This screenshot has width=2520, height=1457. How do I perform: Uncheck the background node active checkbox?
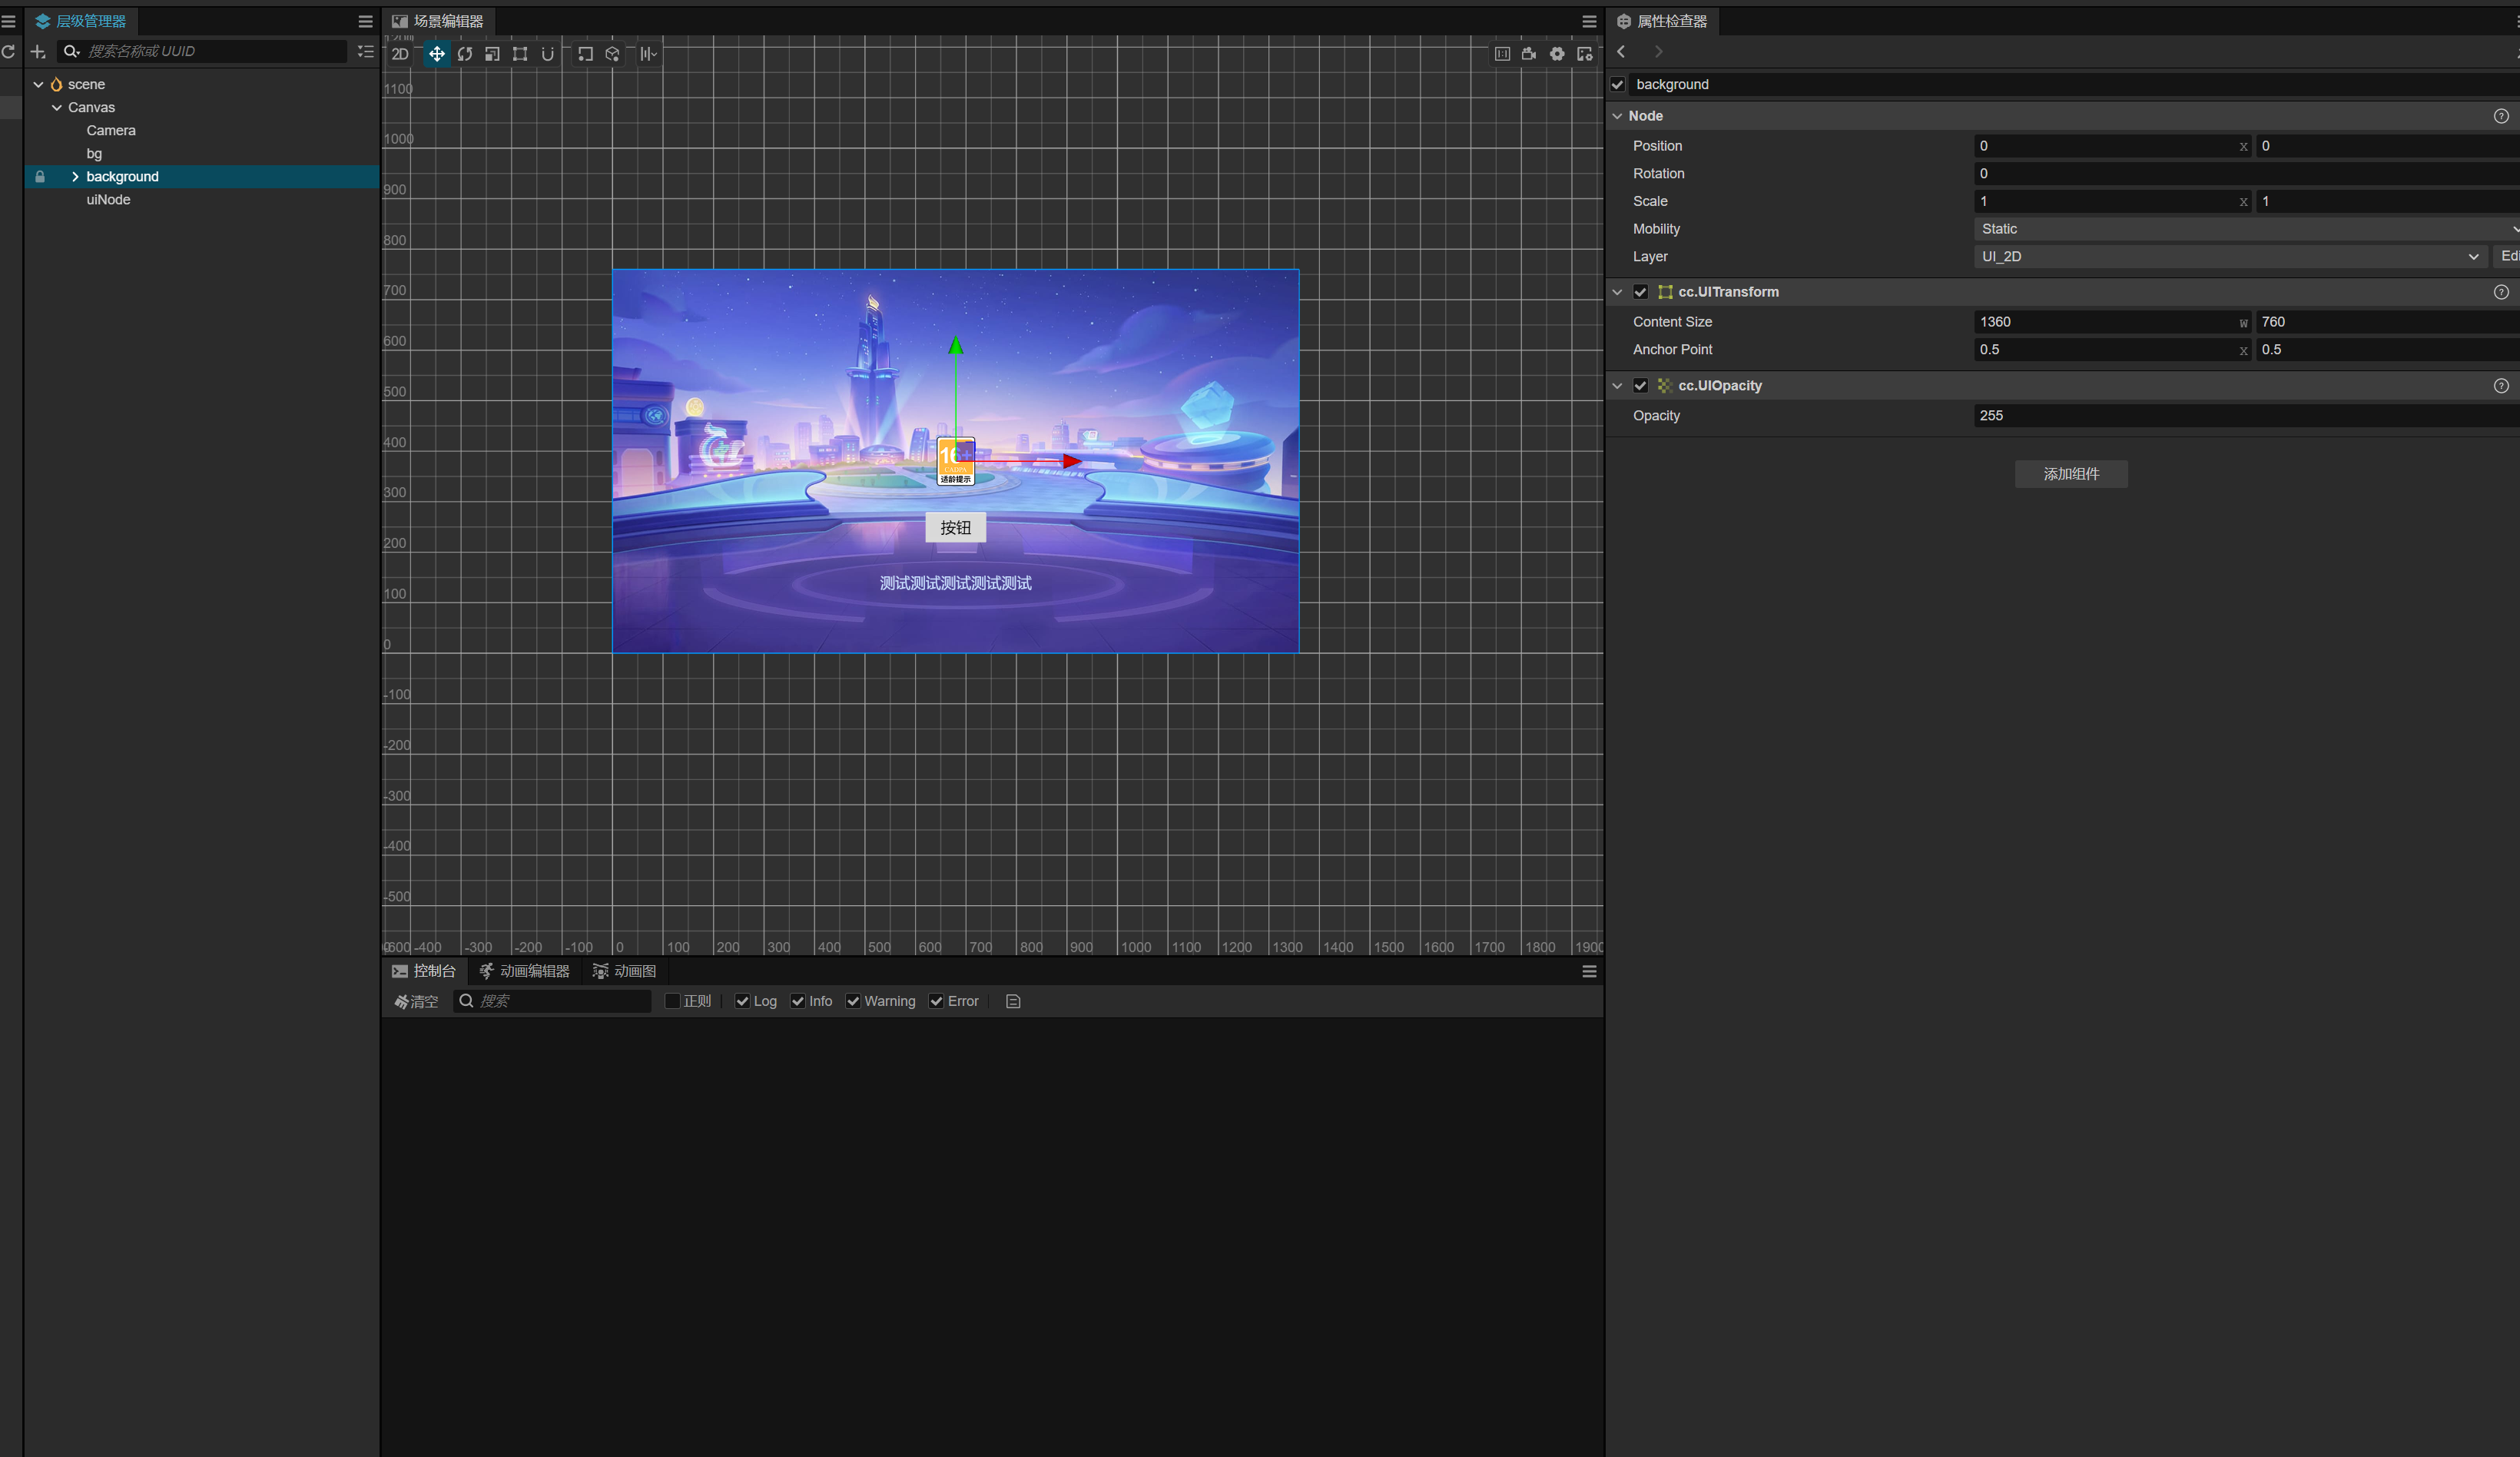(x=1618, y=84)
